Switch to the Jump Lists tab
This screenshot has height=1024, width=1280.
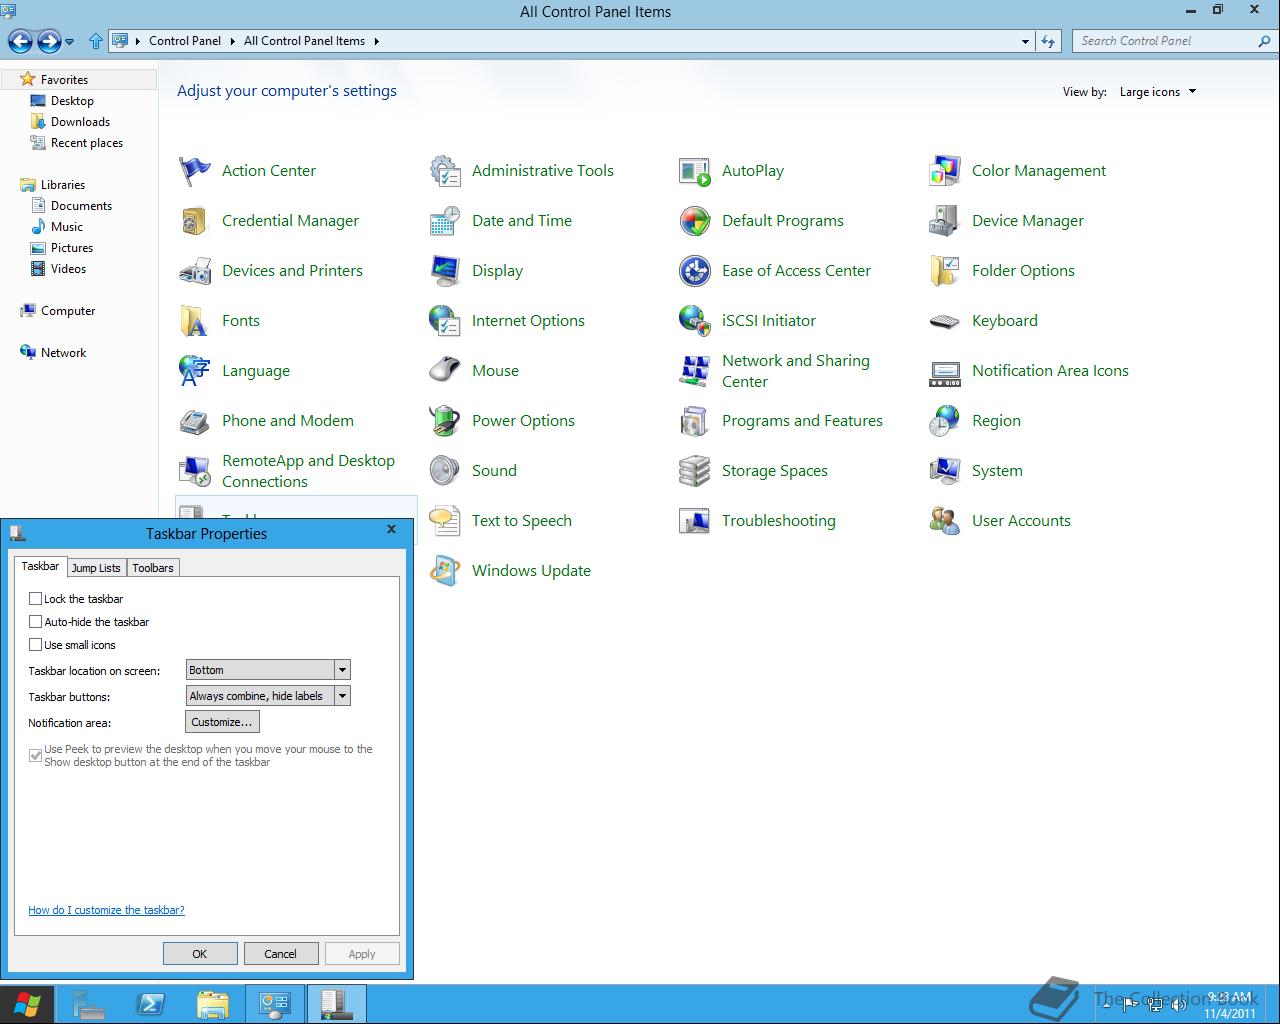coord(96,568)
